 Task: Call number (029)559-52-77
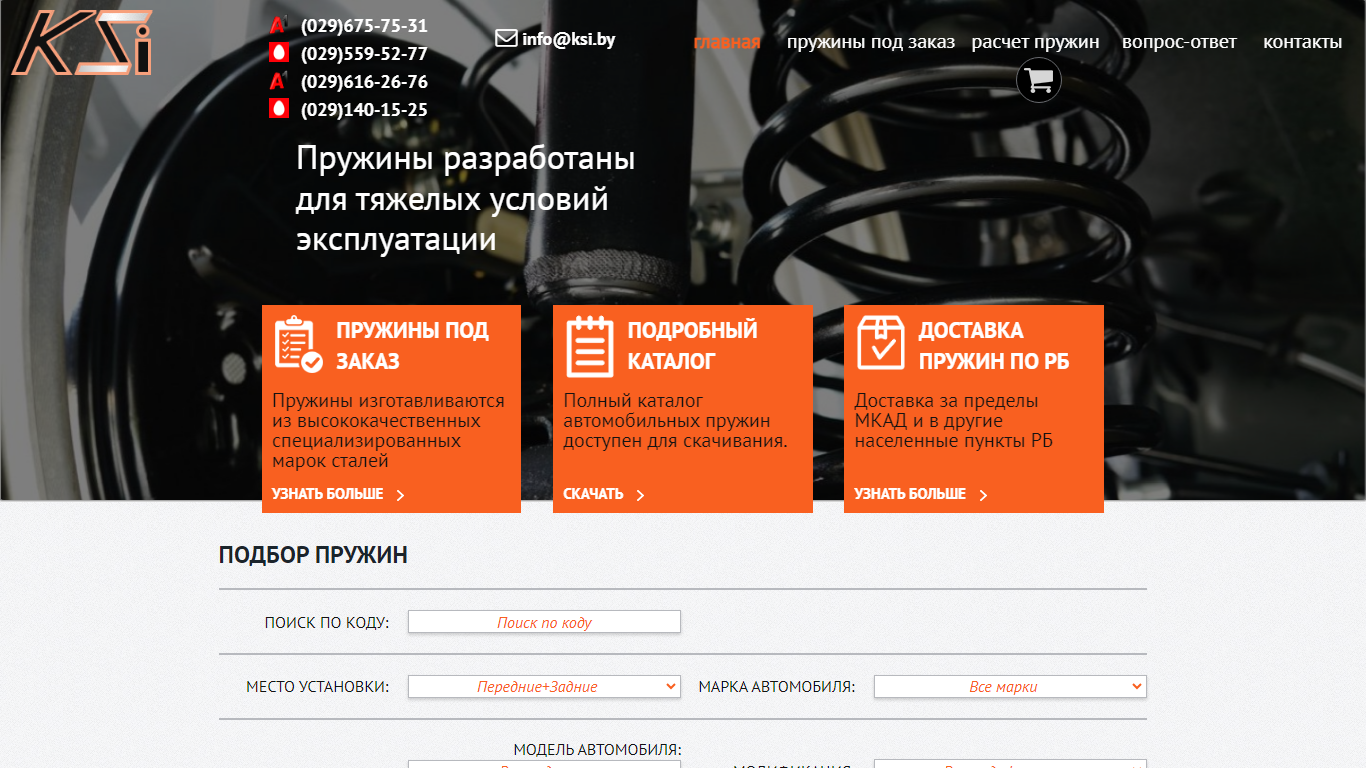pos(364,54)
